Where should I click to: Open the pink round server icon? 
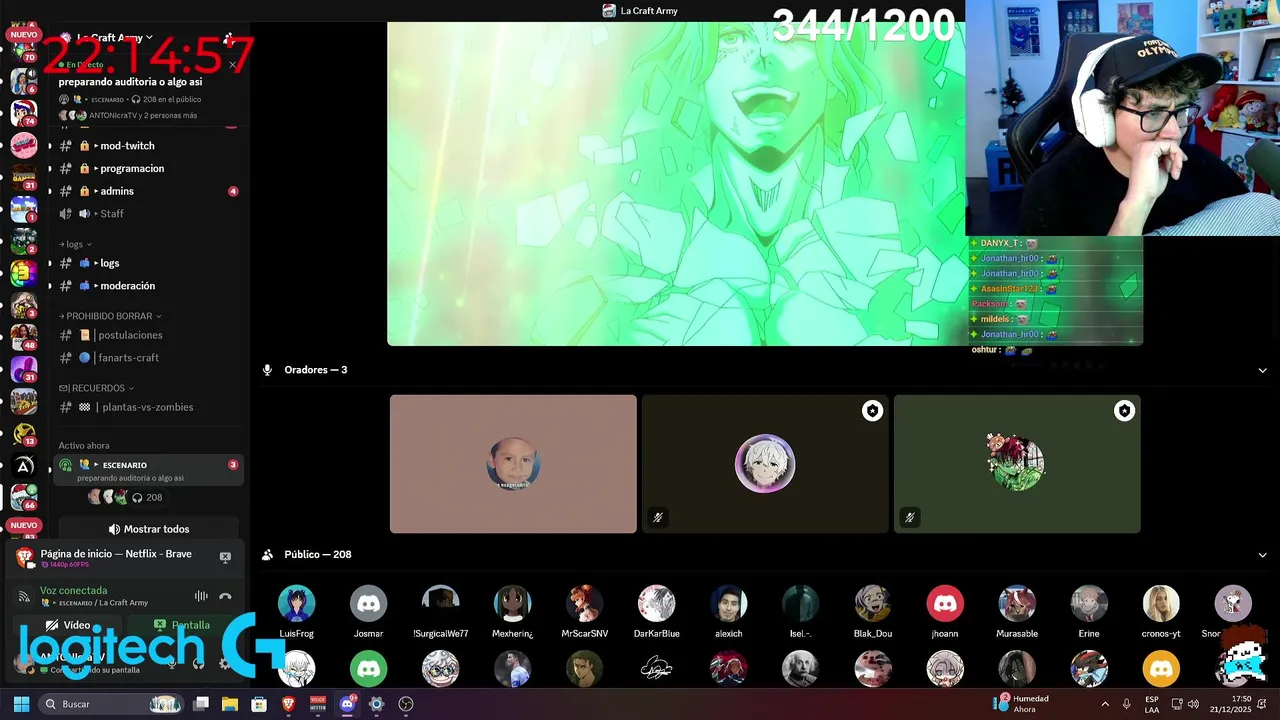click(24, 146)
